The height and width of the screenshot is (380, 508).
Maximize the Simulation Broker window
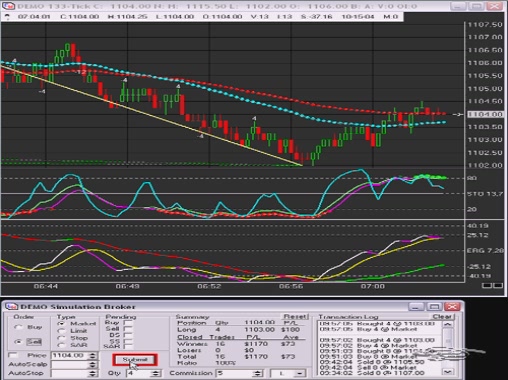(x=434, y=306)
